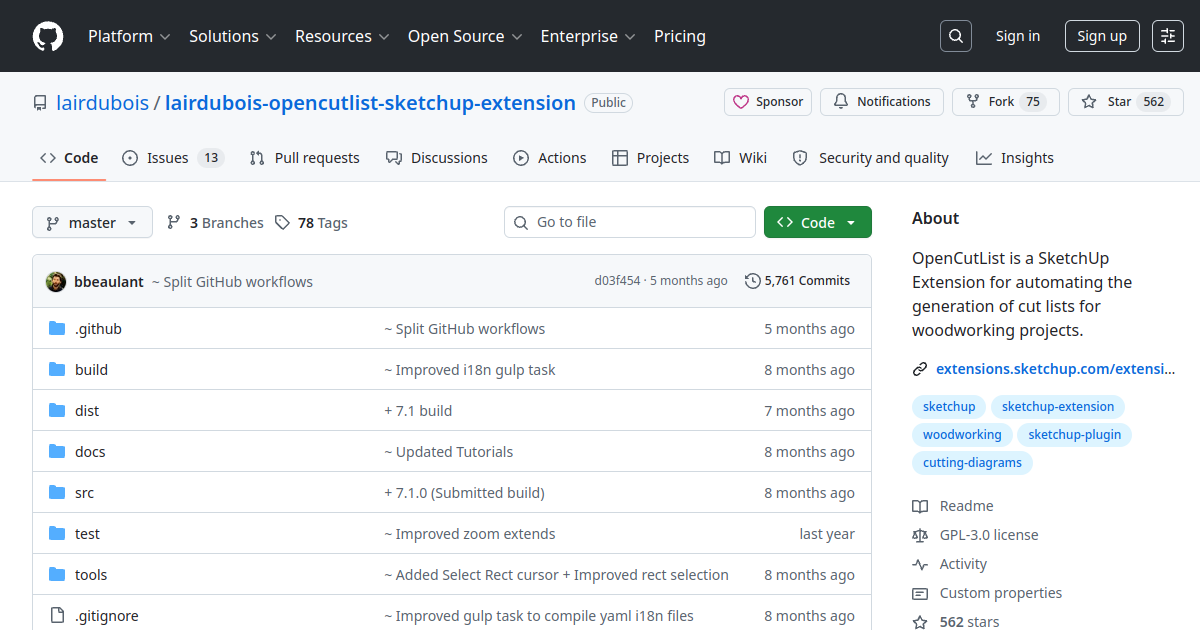Click the star icon on Star button

tap(1089, 102)
